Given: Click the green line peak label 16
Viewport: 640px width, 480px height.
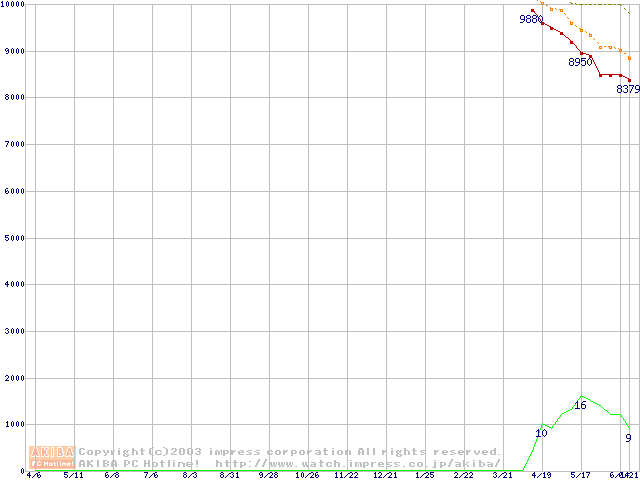Looking at the screenshot, I should [580, 405].
